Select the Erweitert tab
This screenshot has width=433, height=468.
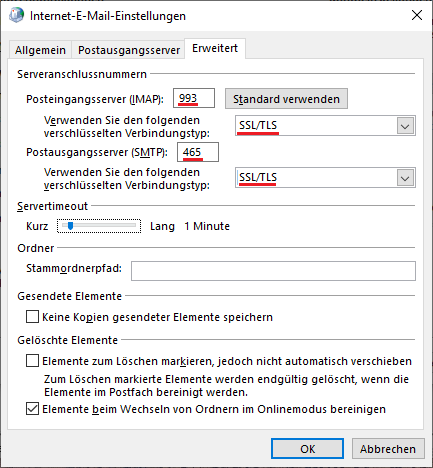click(x=215, y=48)
